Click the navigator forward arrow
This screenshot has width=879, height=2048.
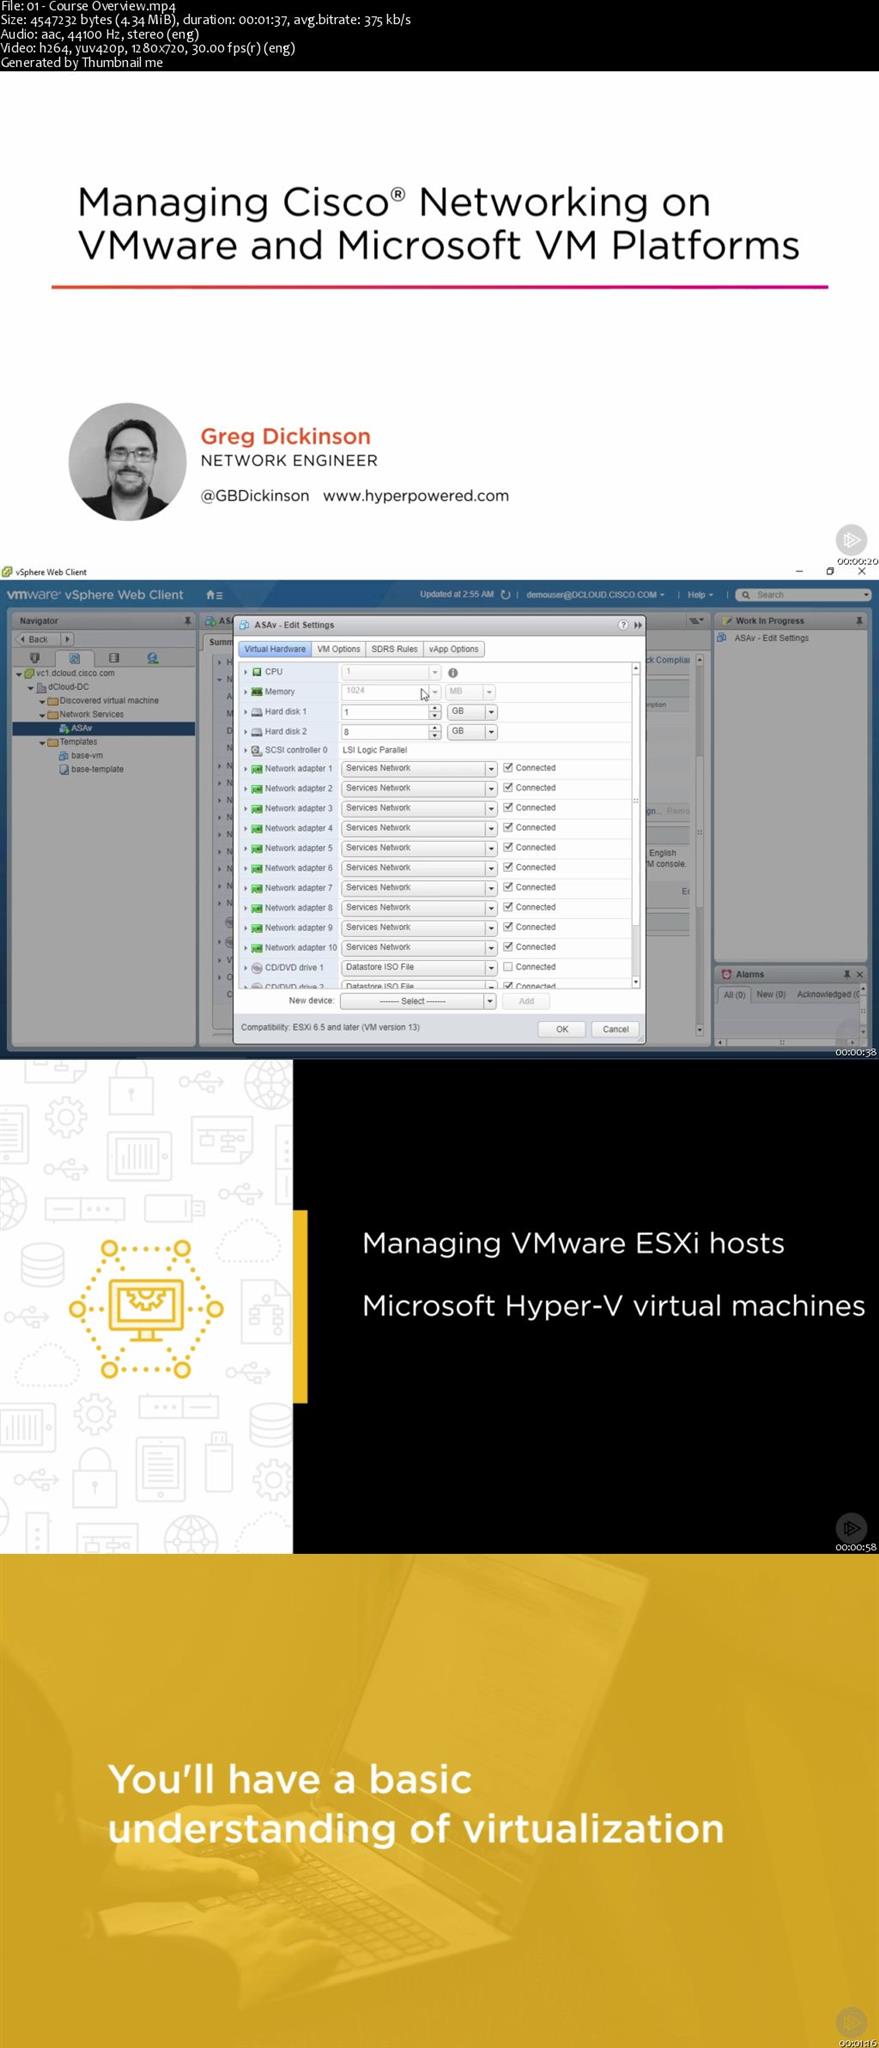click(67, 639)
